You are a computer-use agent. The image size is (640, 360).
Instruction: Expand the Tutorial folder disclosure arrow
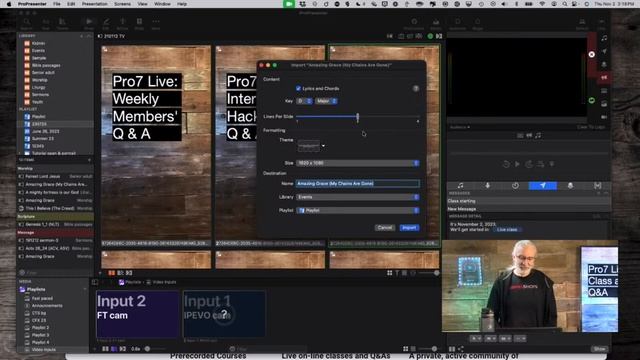pos(20,153)
